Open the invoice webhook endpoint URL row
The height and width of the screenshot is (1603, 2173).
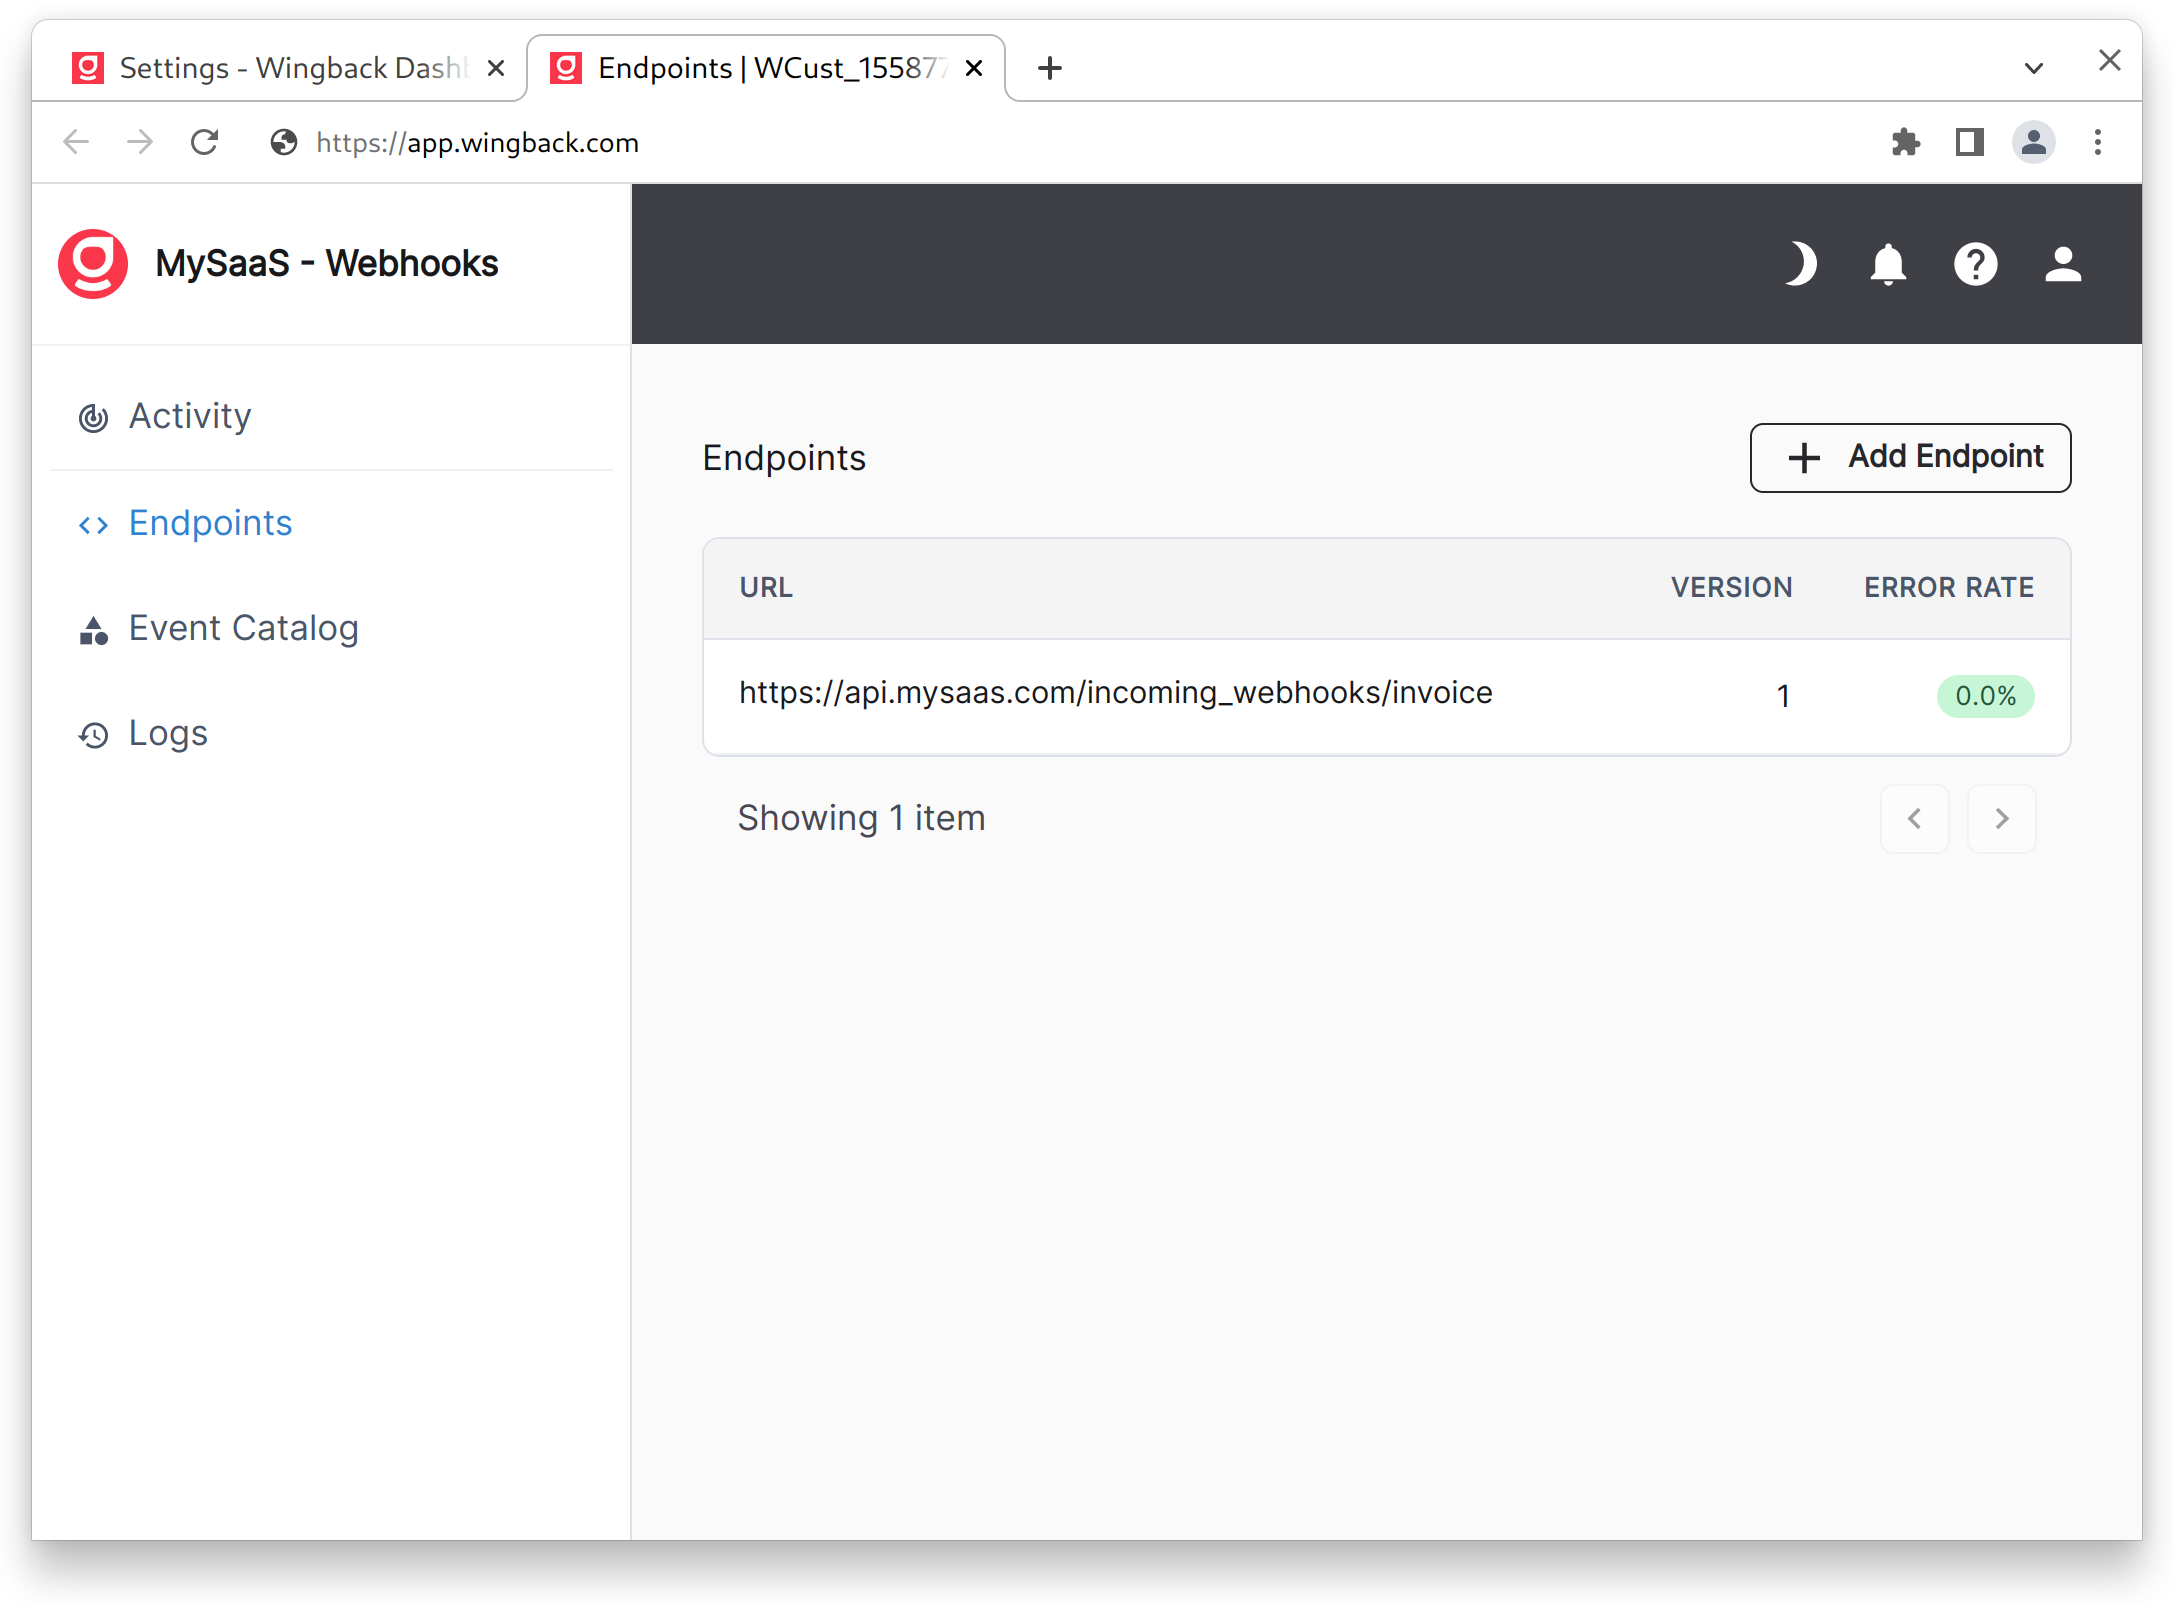(x=1115, y=693)
